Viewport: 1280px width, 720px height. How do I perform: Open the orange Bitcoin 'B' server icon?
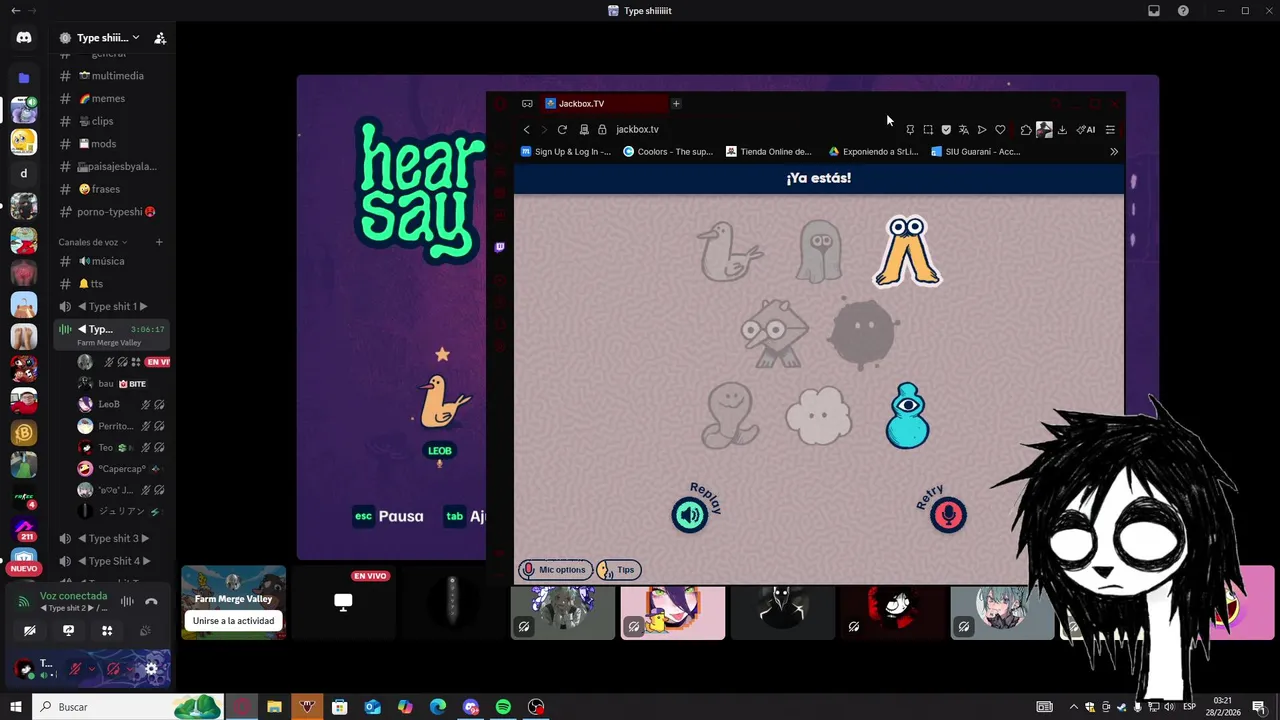click(x=24, y=433)
